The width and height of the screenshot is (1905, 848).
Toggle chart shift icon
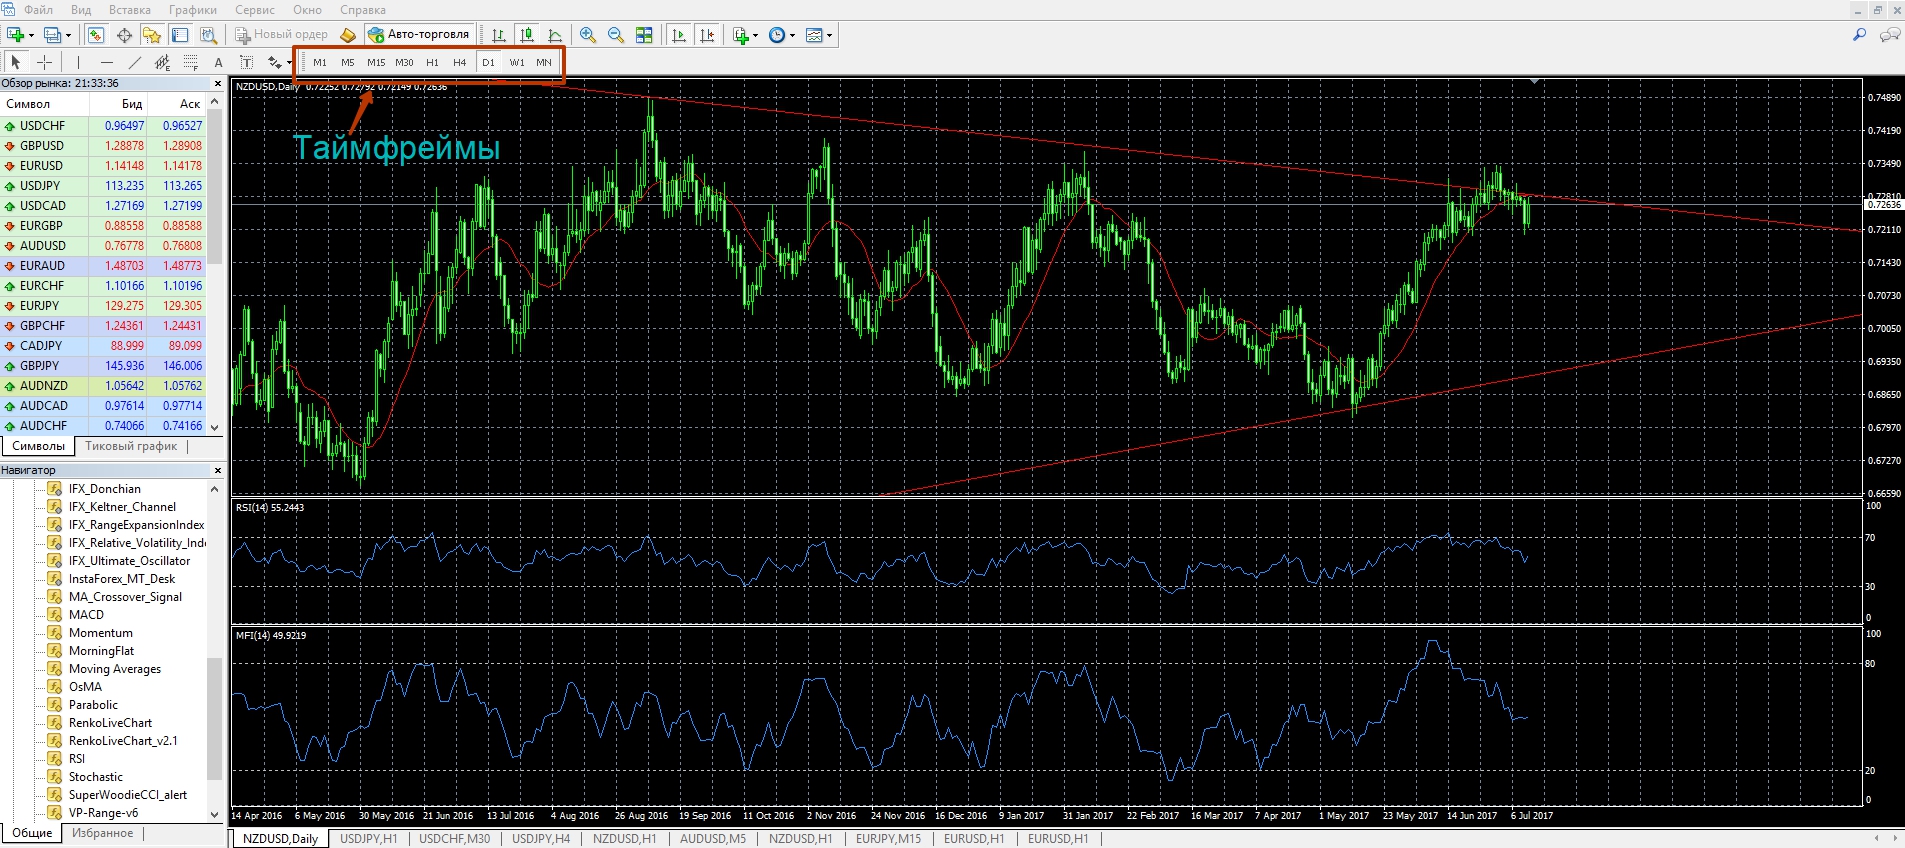(x=707, y=35)
